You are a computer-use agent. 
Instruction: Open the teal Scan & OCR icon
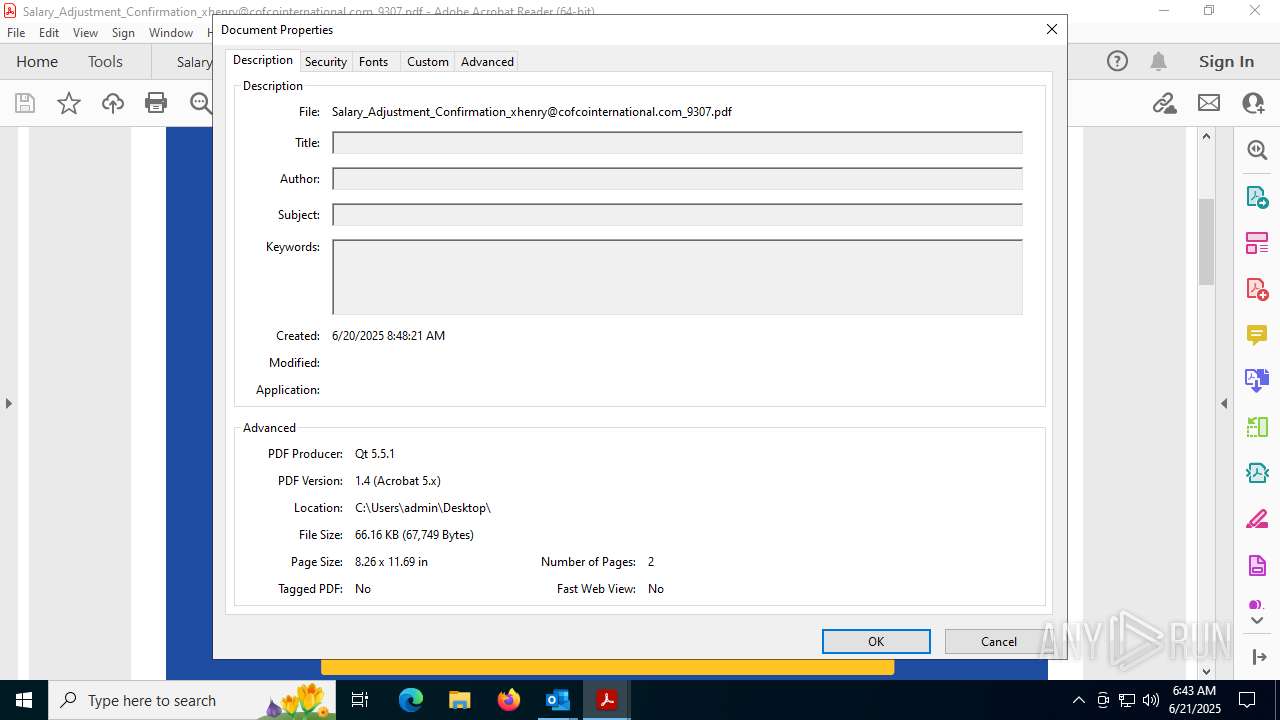[1257, 473]
